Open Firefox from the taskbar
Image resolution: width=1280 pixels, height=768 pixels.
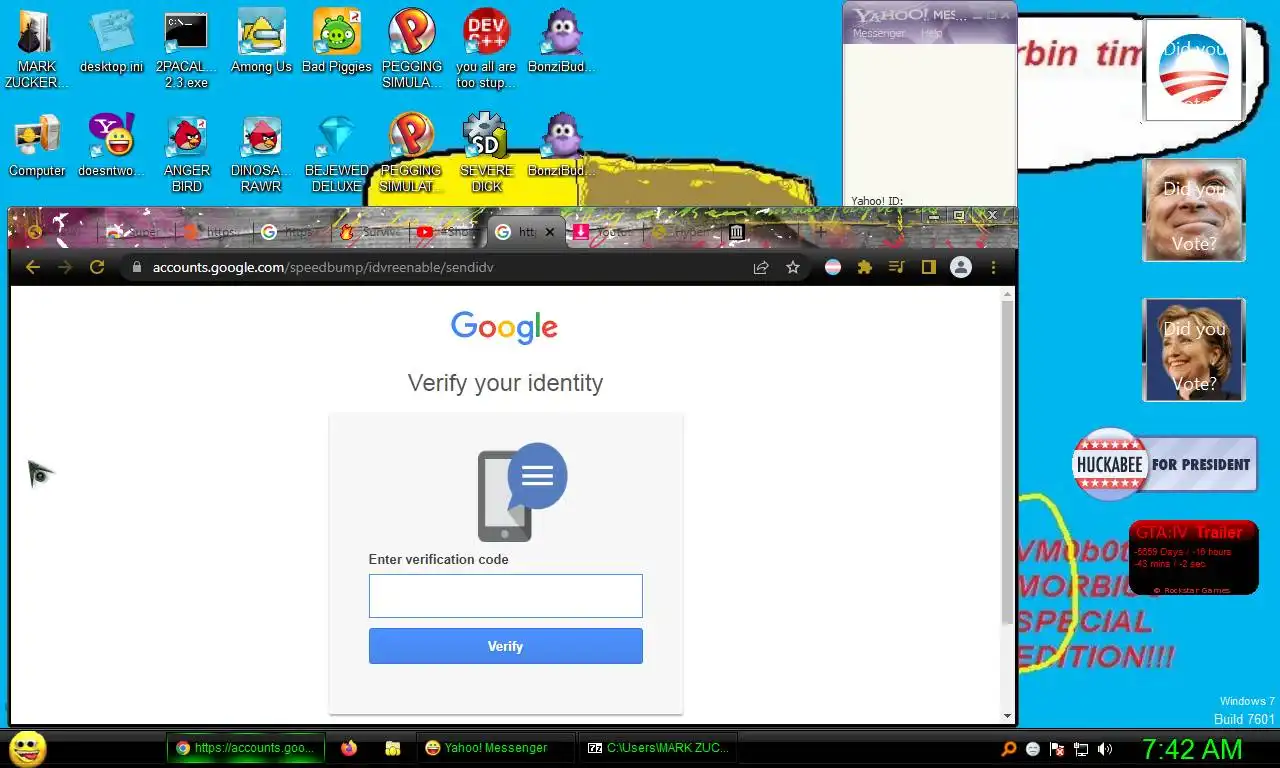tap(348, 747)
